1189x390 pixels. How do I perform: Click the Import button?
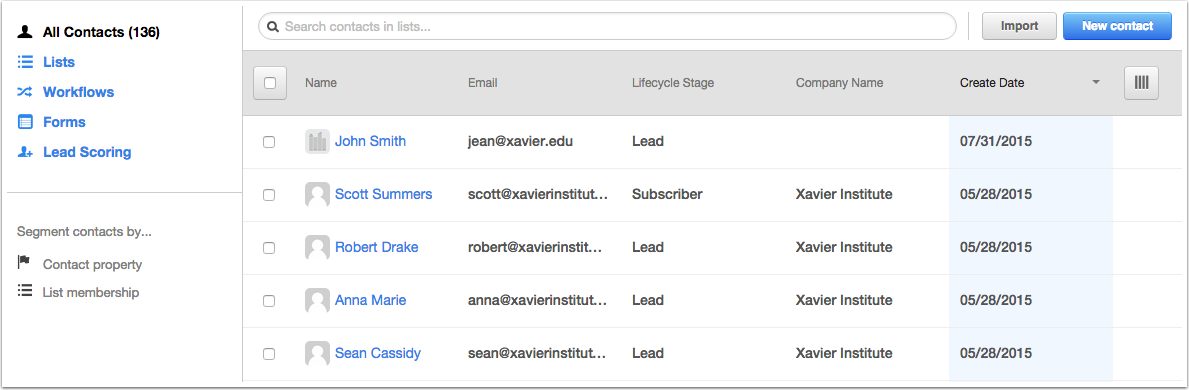(x=1019, y=26)
